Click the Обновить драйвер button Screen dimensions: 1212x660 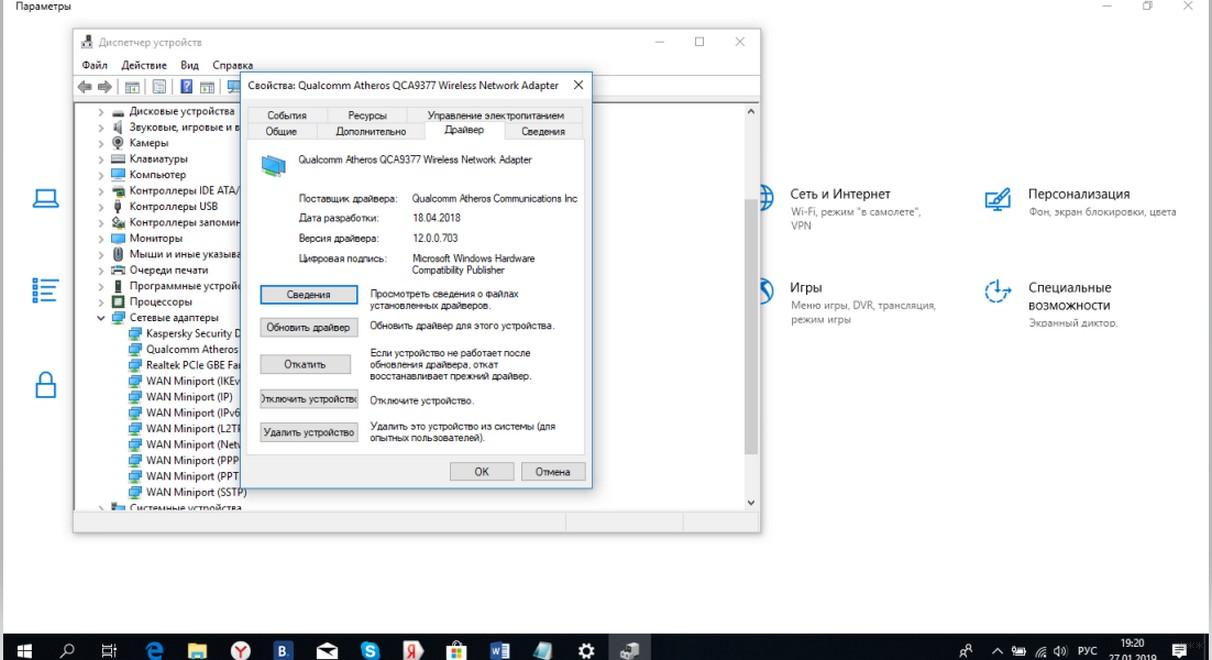(308, 327)
